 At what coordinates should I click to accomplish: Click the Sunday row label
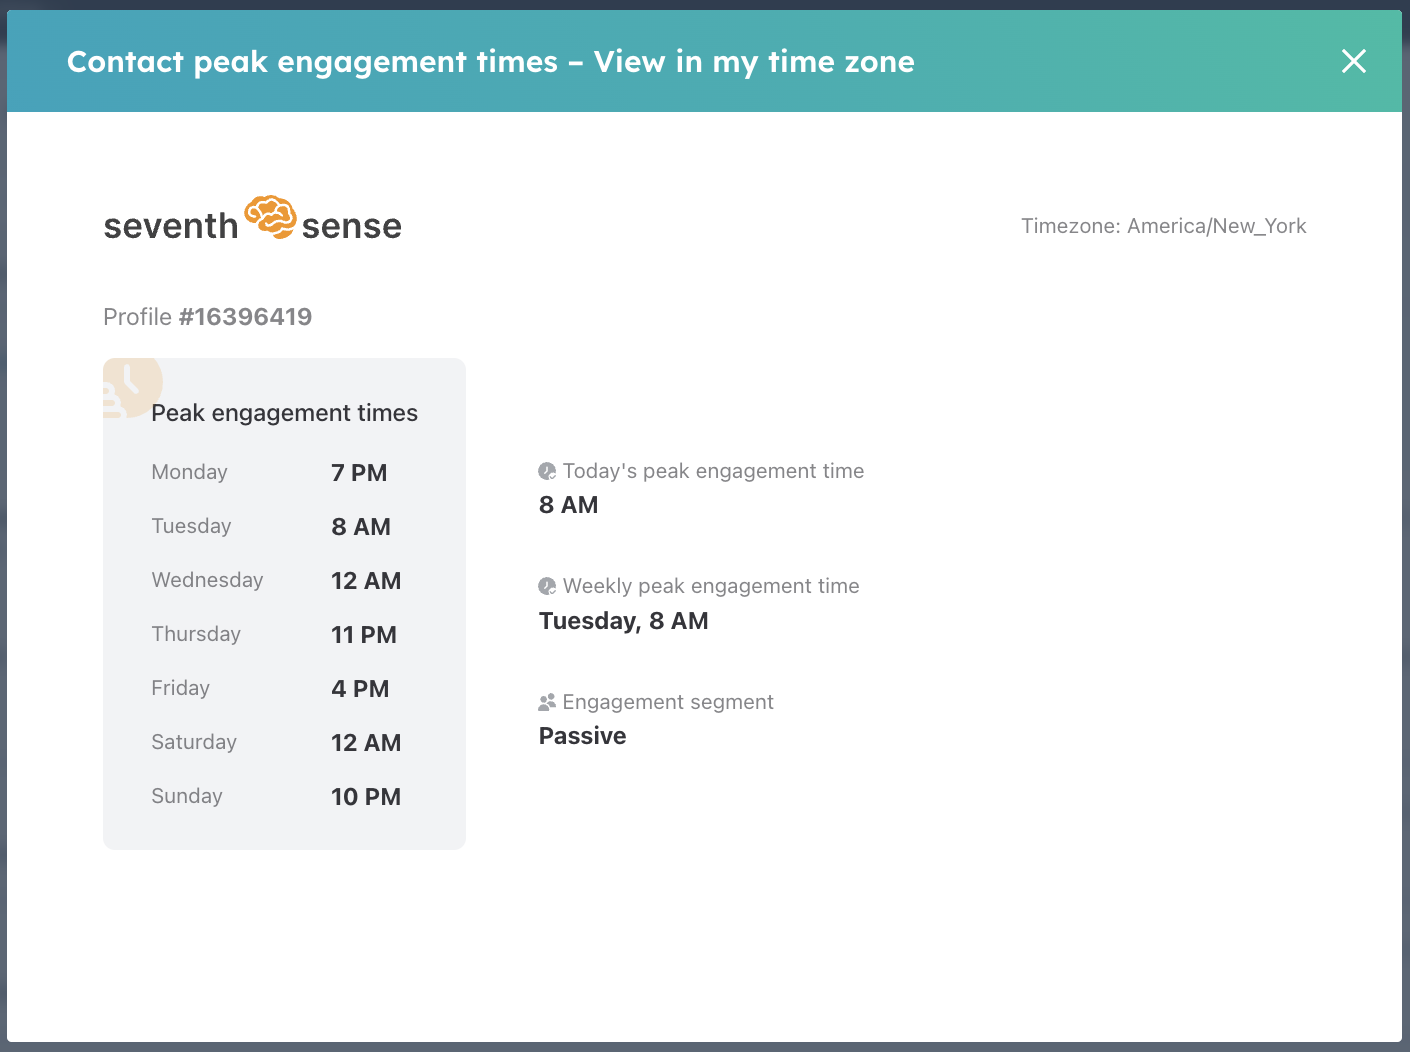pos(187,796)
